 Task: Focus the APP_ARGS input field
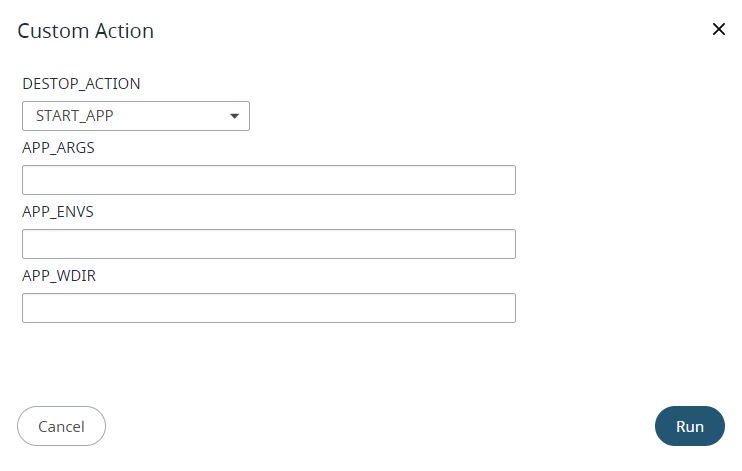point(268,180)
